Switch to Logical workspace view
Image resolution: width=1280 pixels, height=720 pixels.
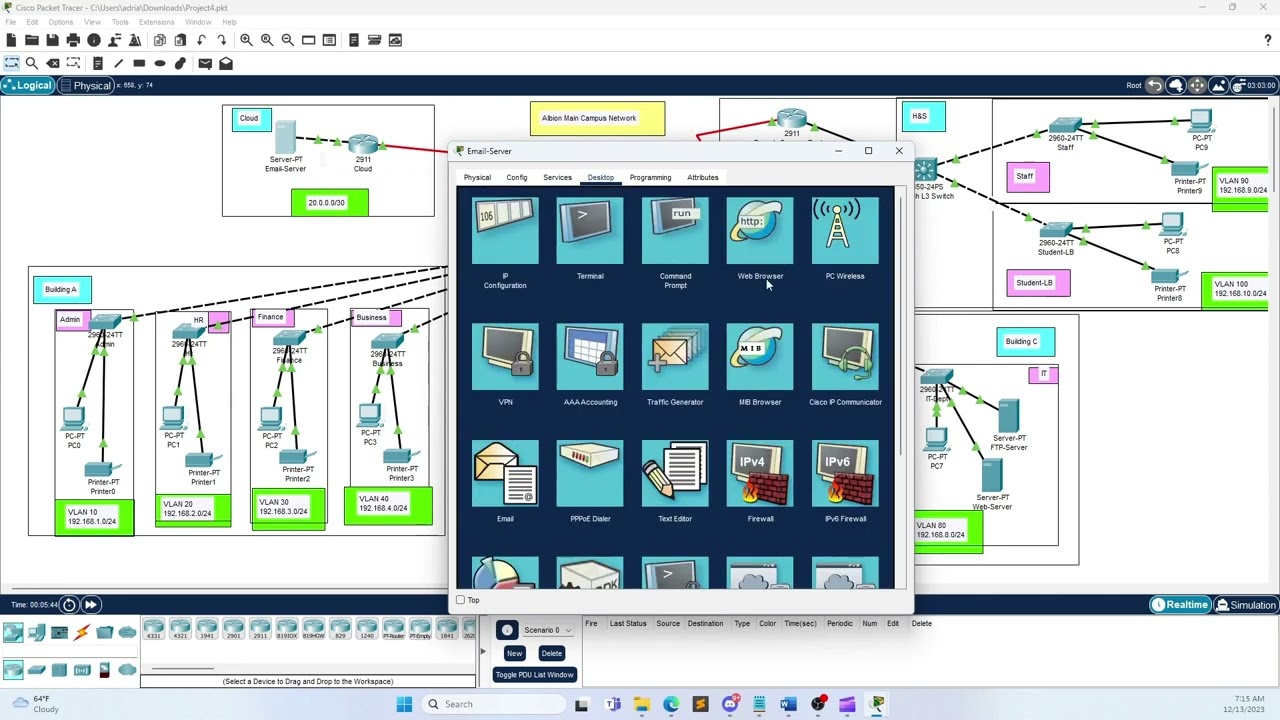point(28,86)
